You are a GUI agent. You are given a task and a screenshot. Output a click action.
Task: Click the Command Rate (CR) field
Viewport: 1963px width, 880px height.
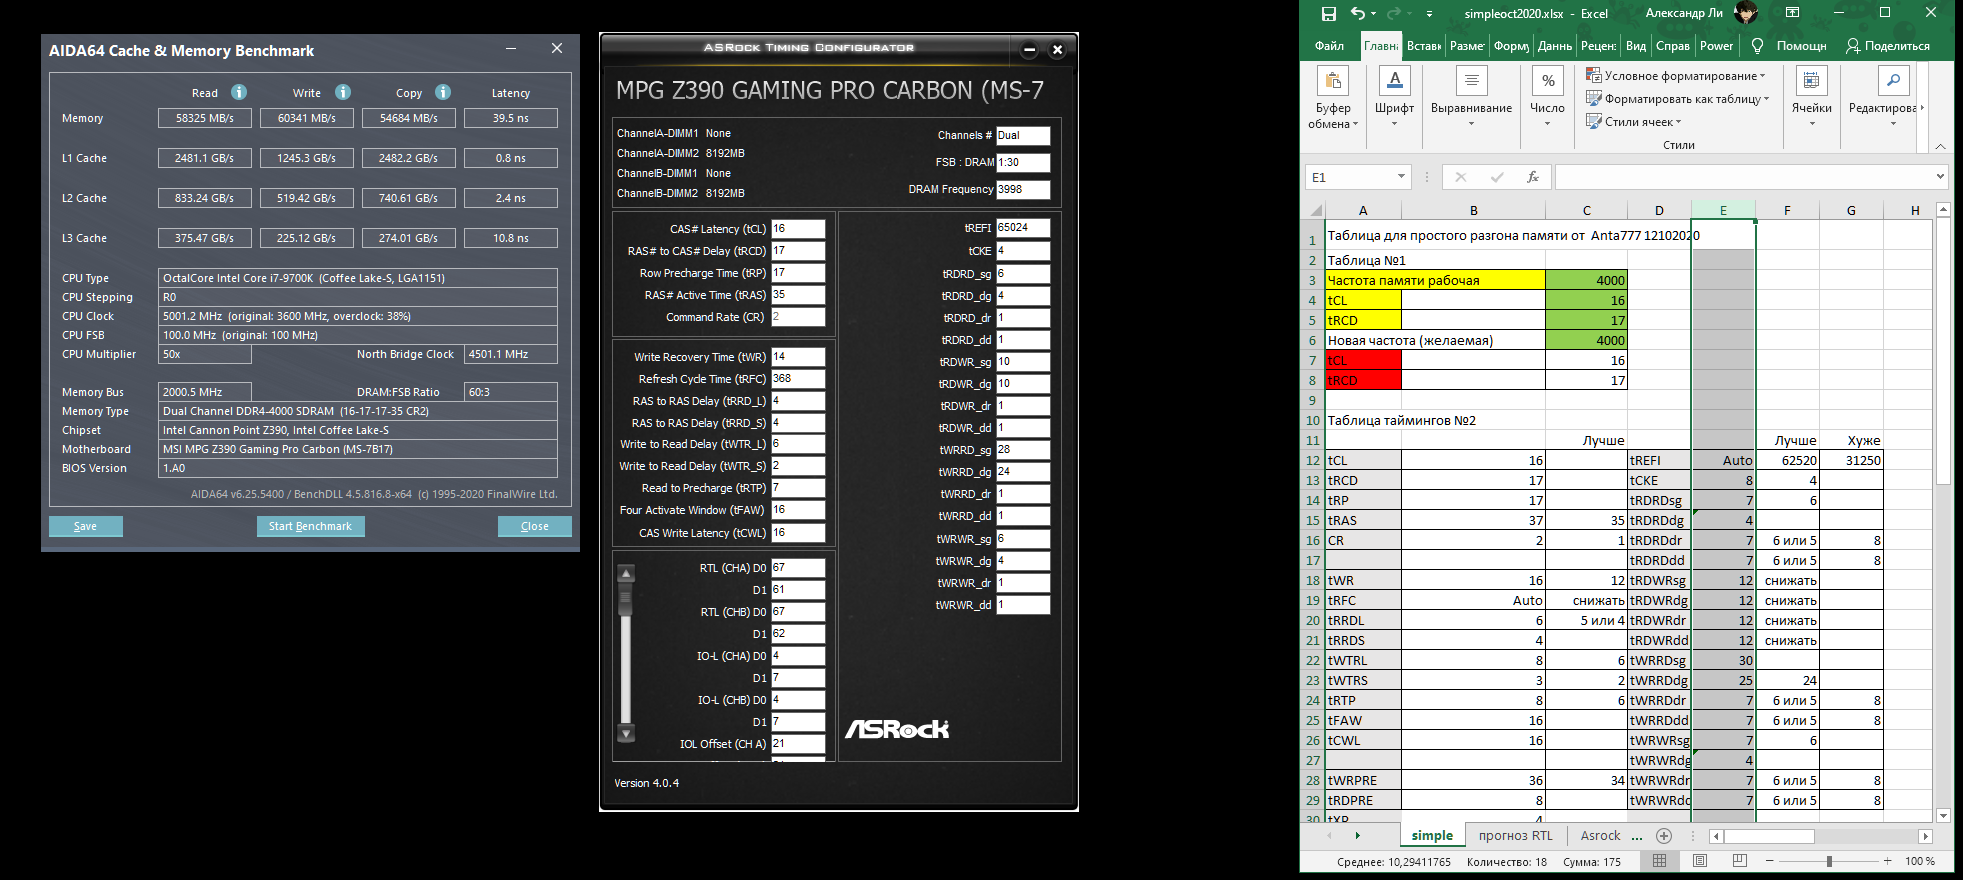click(x=798, y=317)
